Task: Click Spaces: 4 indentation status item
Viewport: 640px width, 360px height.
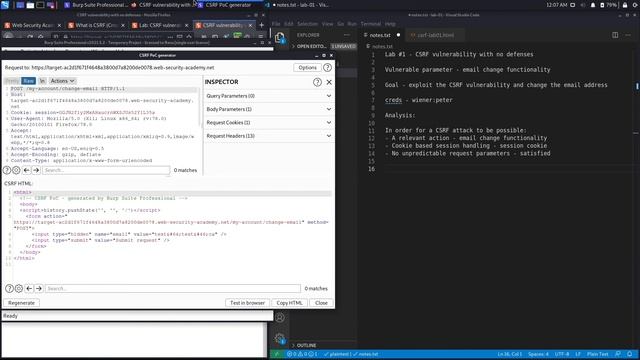Action: (x=538, y=354)
